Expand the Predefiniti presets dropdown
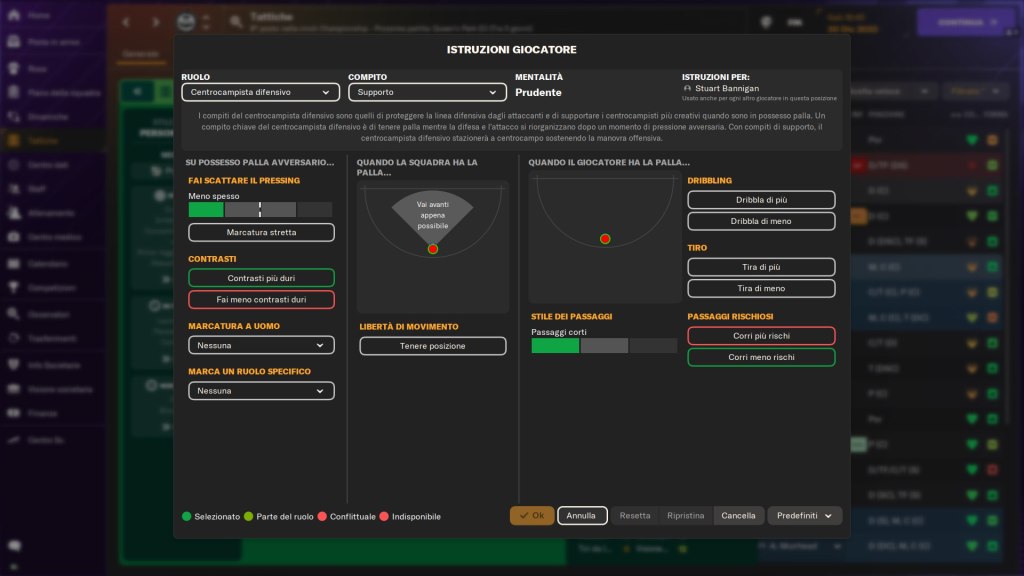1024x576 pixels. (x=804, y=516)
